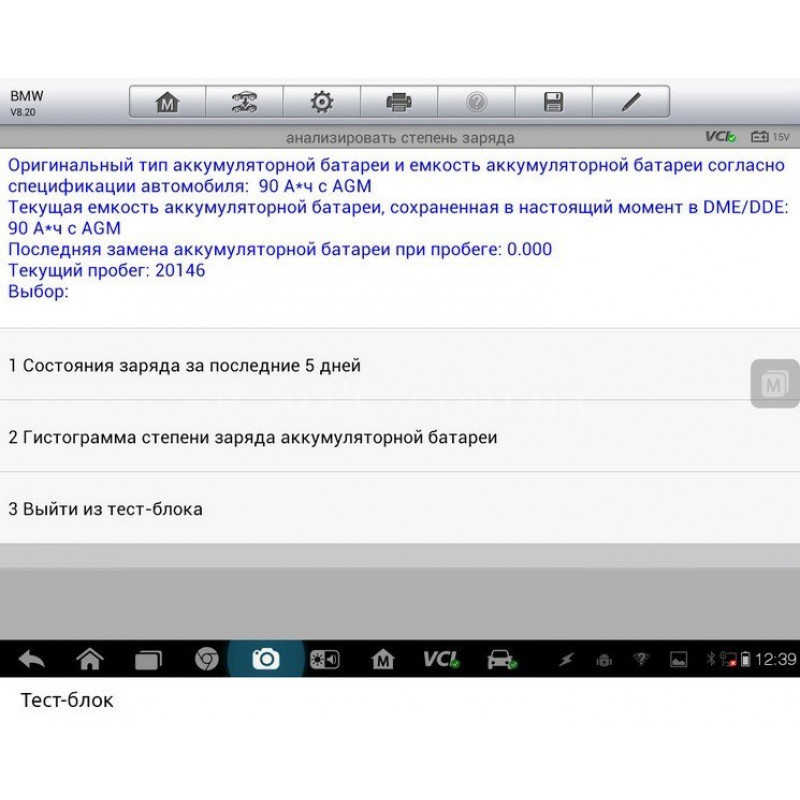Tap the pencil data logging icon
Image resolution: width=800 pixels, height=800 pixels.
(630, 102)
